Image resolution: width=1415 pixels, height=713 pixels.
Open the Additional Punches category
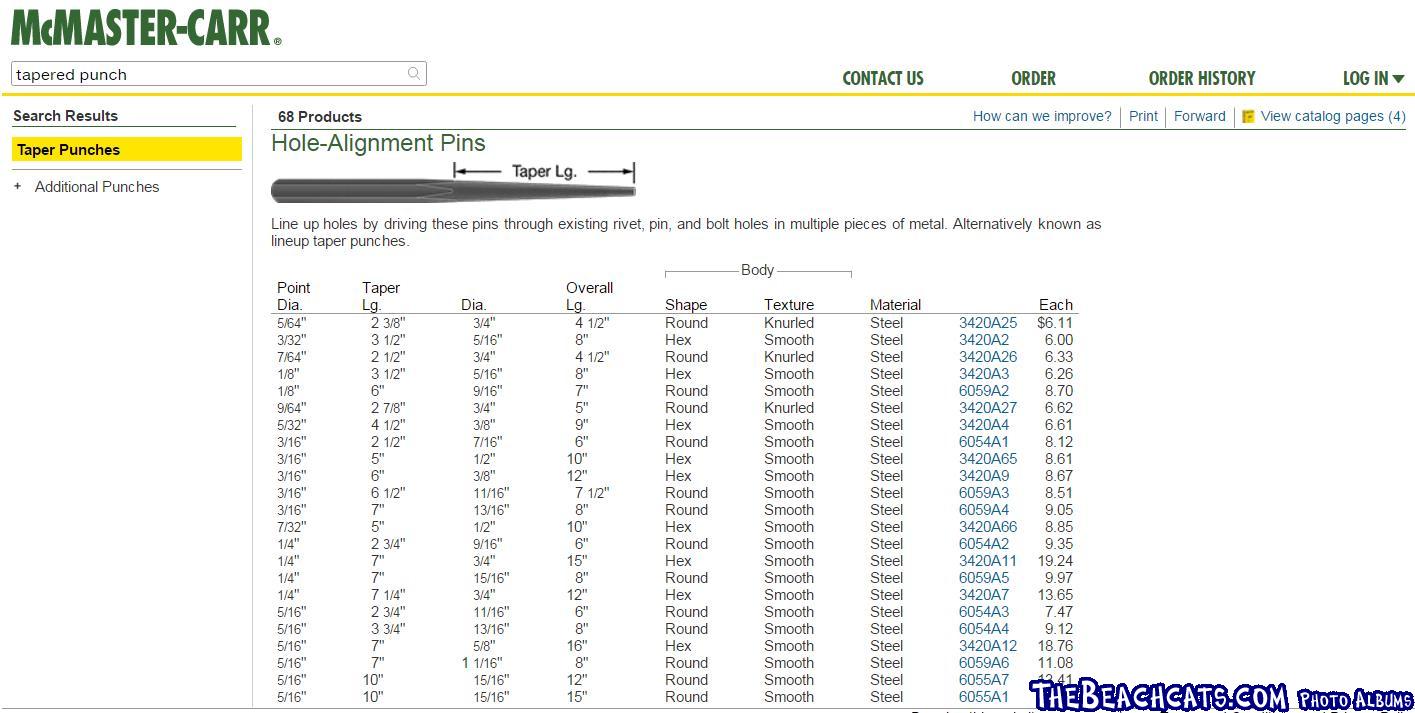(x=97, y=187)
